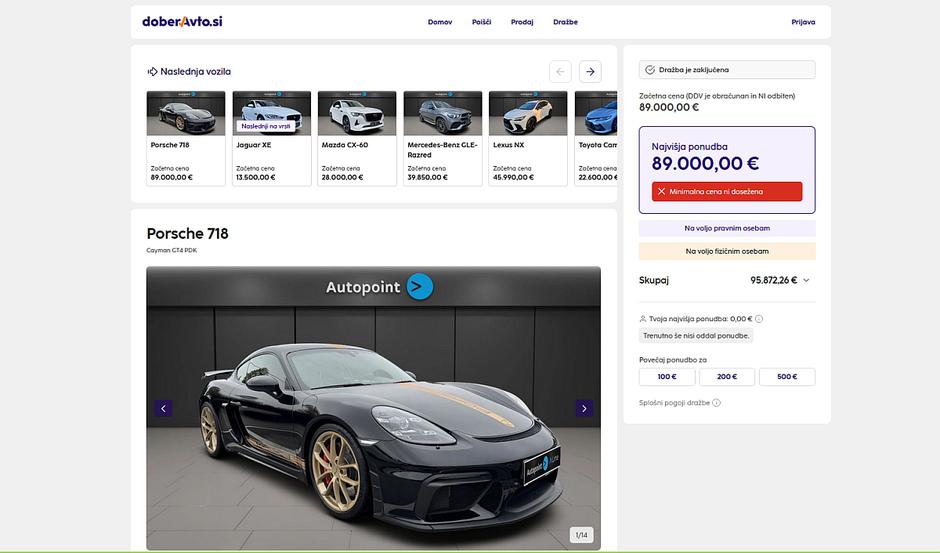Go to next photo of Porsche
Image resolution: width=940 pixels, height=553 pixels.
click(584, 408)
